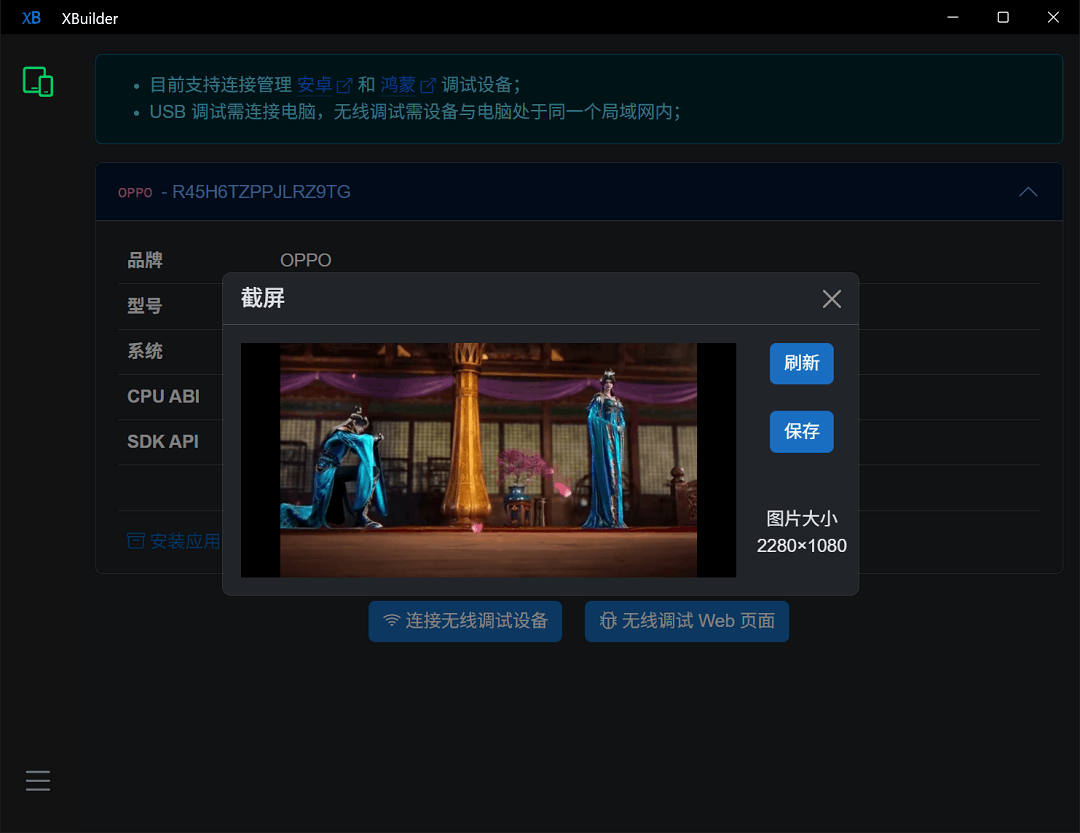The image size is (1080, 833).
Task: Click the 2280×1080 image size text
Action: 802,546
